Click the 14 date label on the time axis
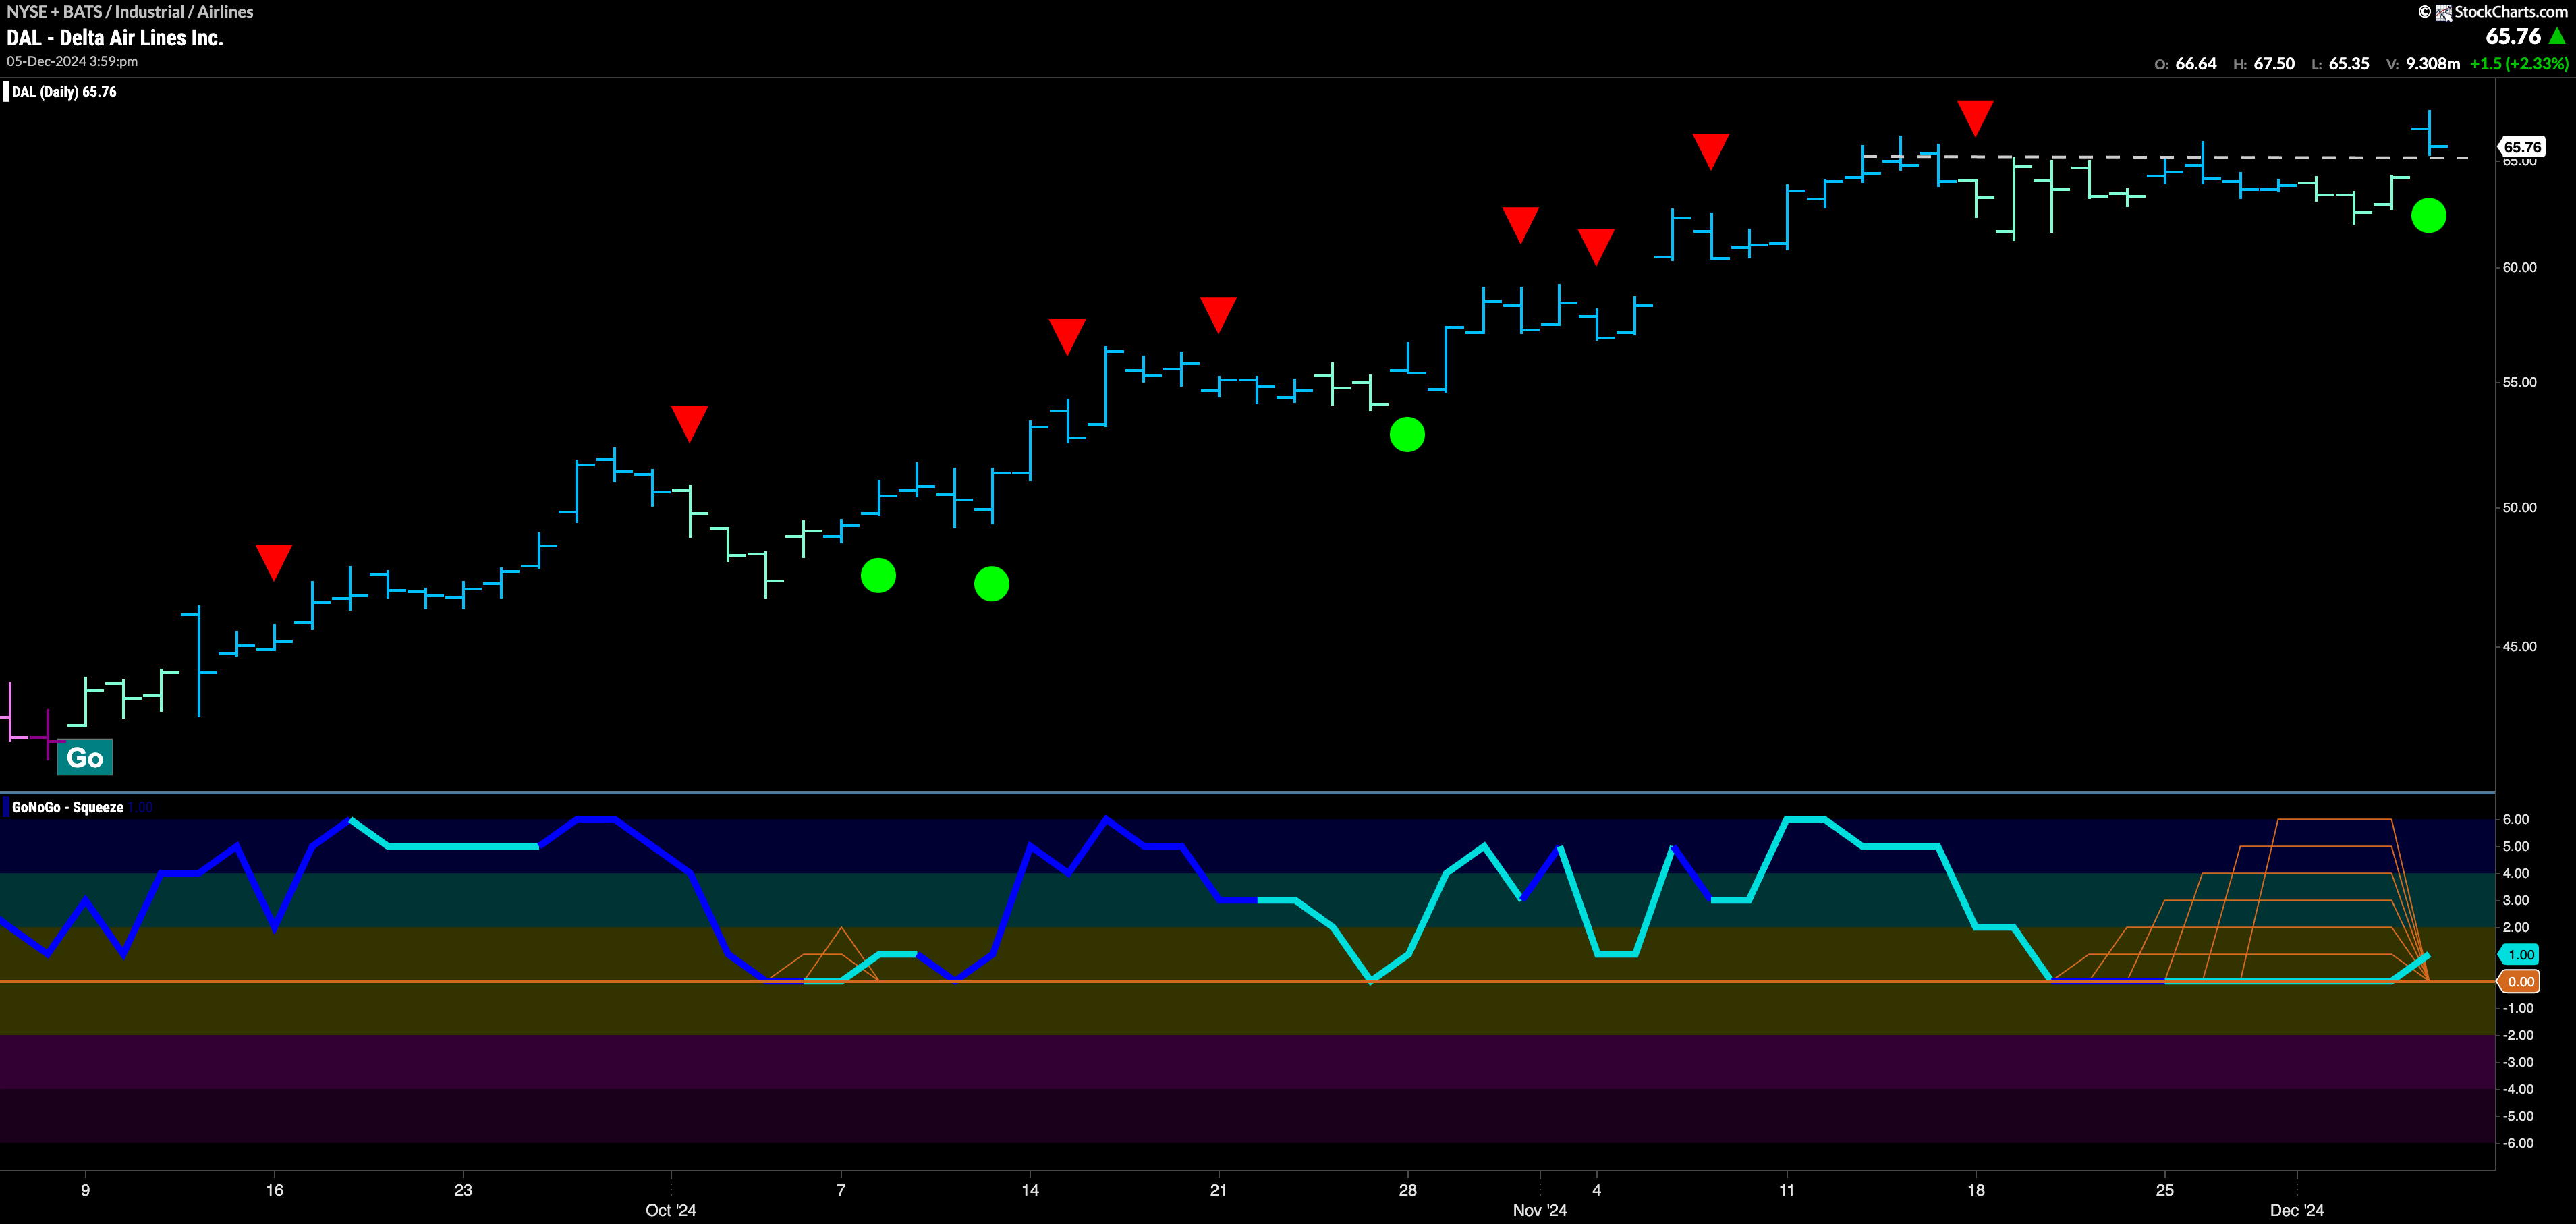 pyautogui.click(x=1030, y=1190)
